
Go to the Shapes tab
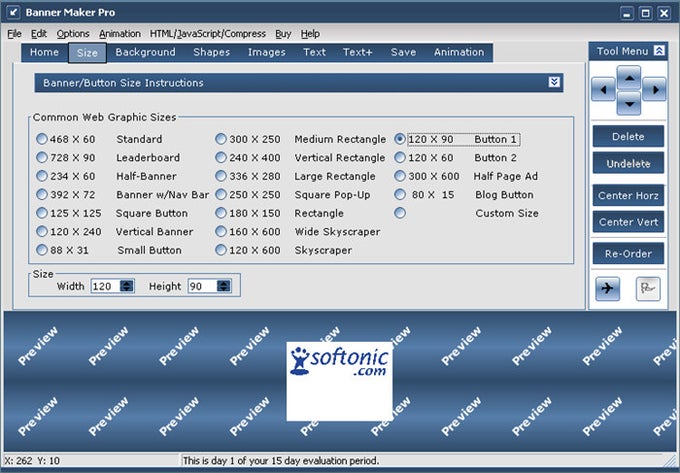tap(212, 52)
